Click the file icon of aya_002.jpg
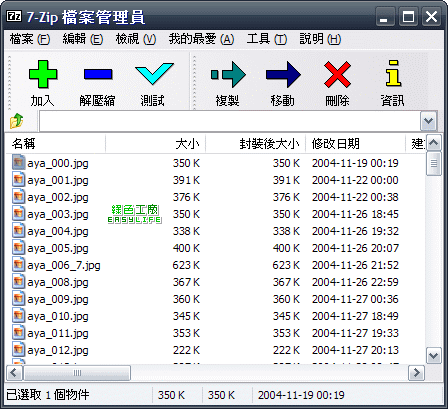 click(18, 196)
